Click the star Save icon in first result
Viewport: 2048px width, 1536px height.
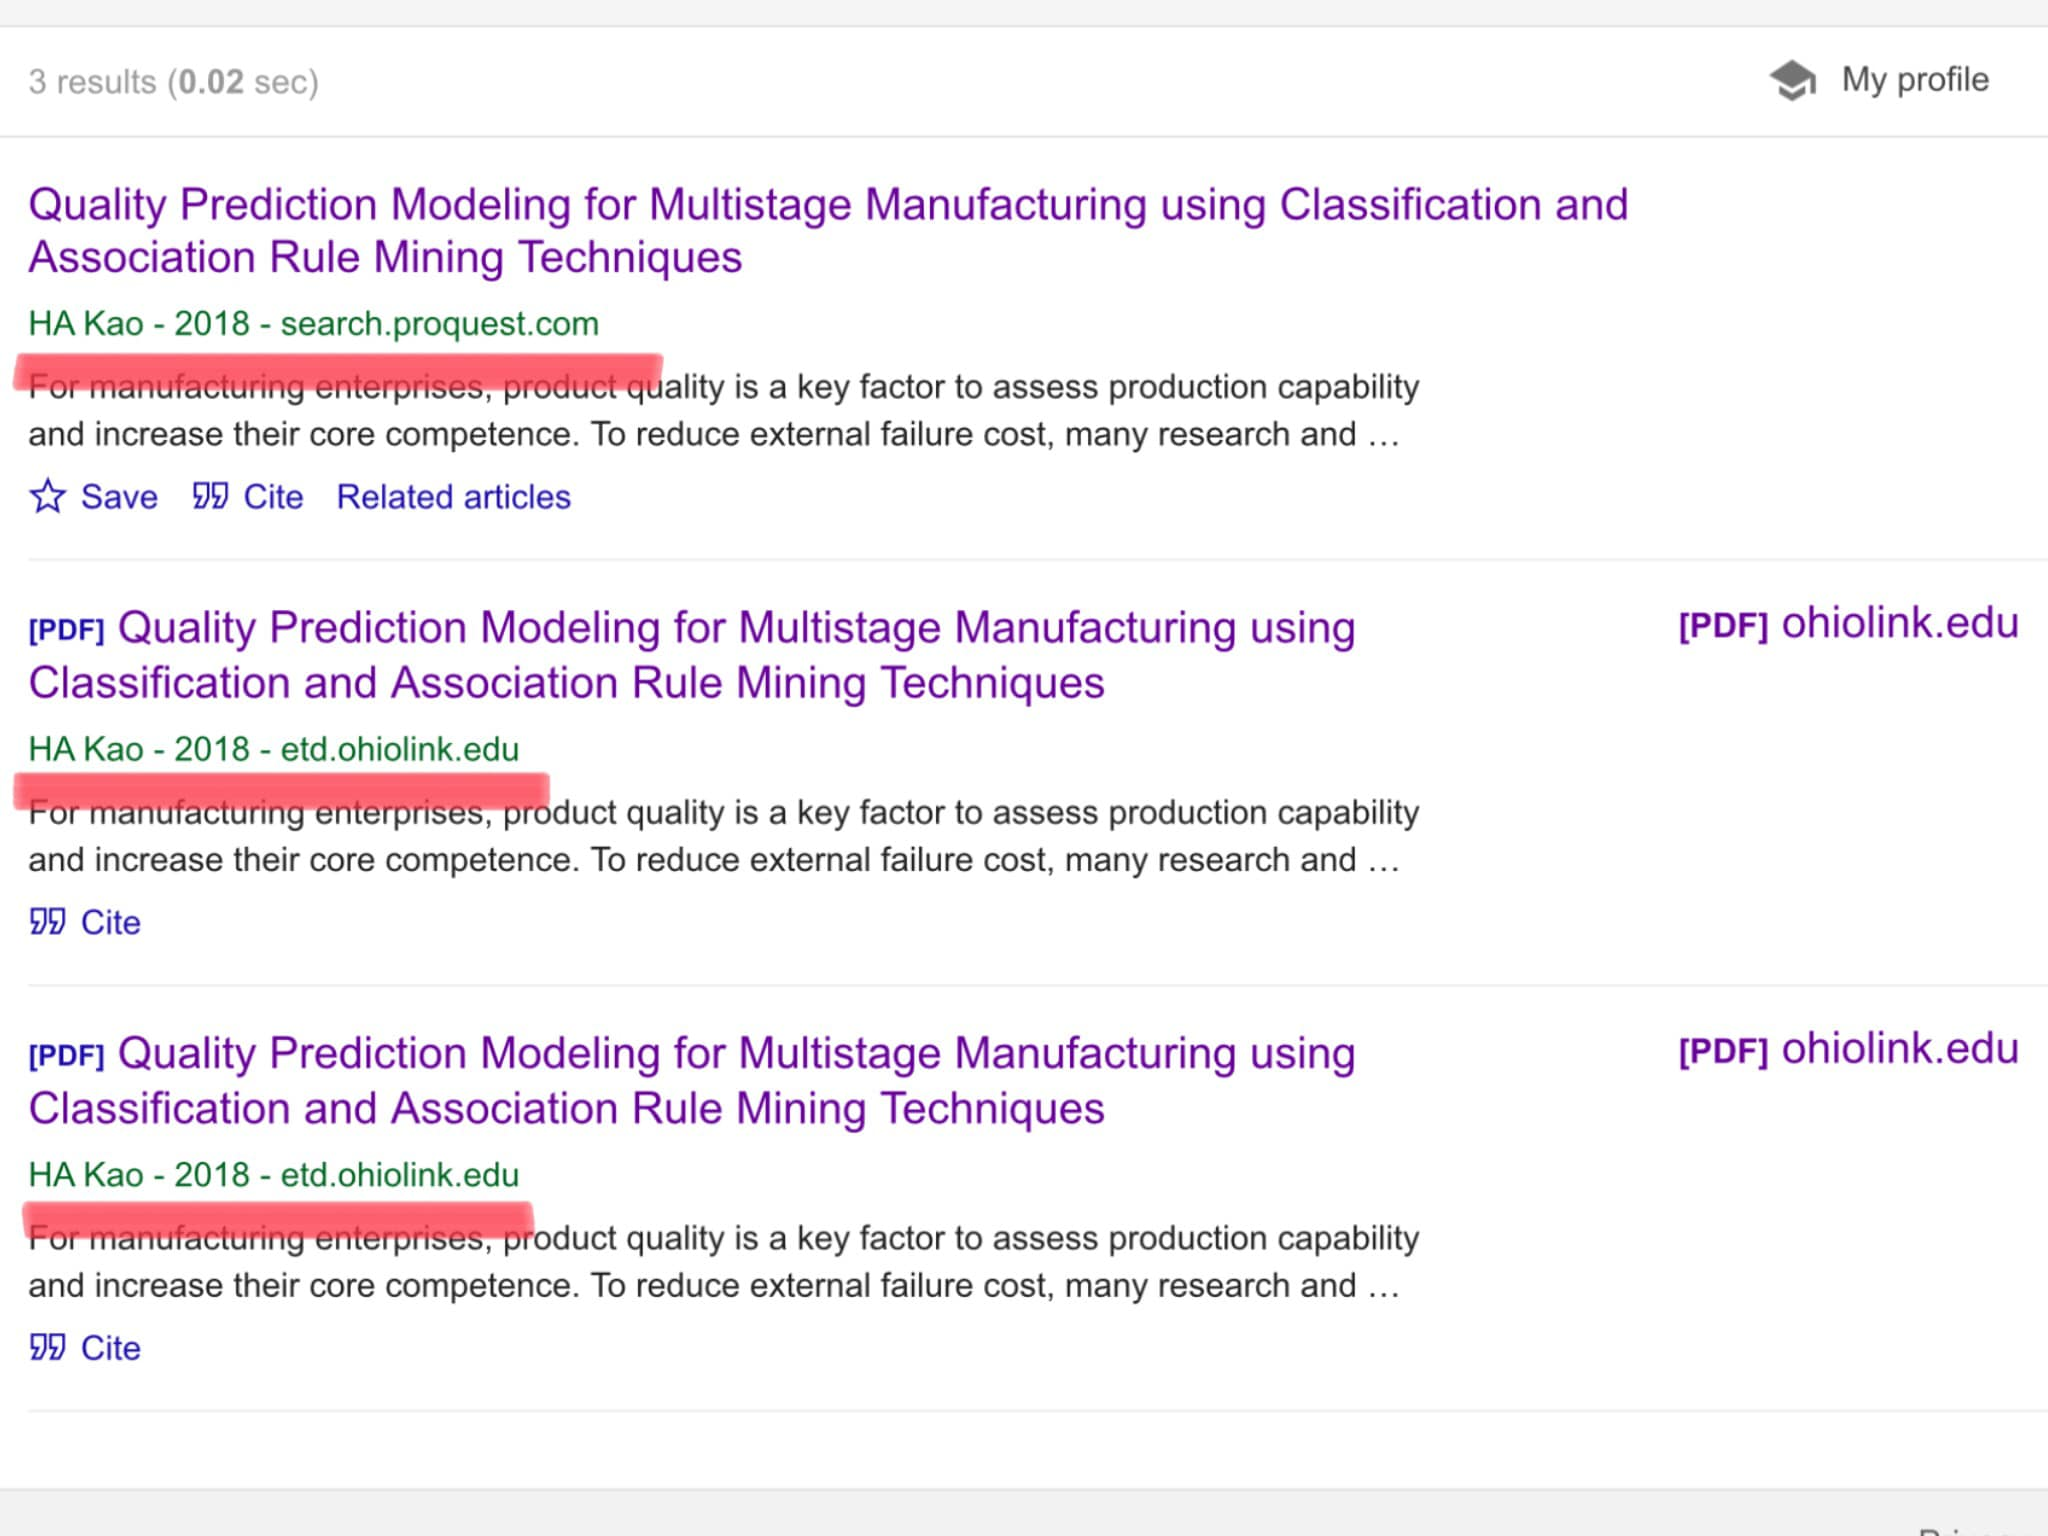tap(48, 496)
